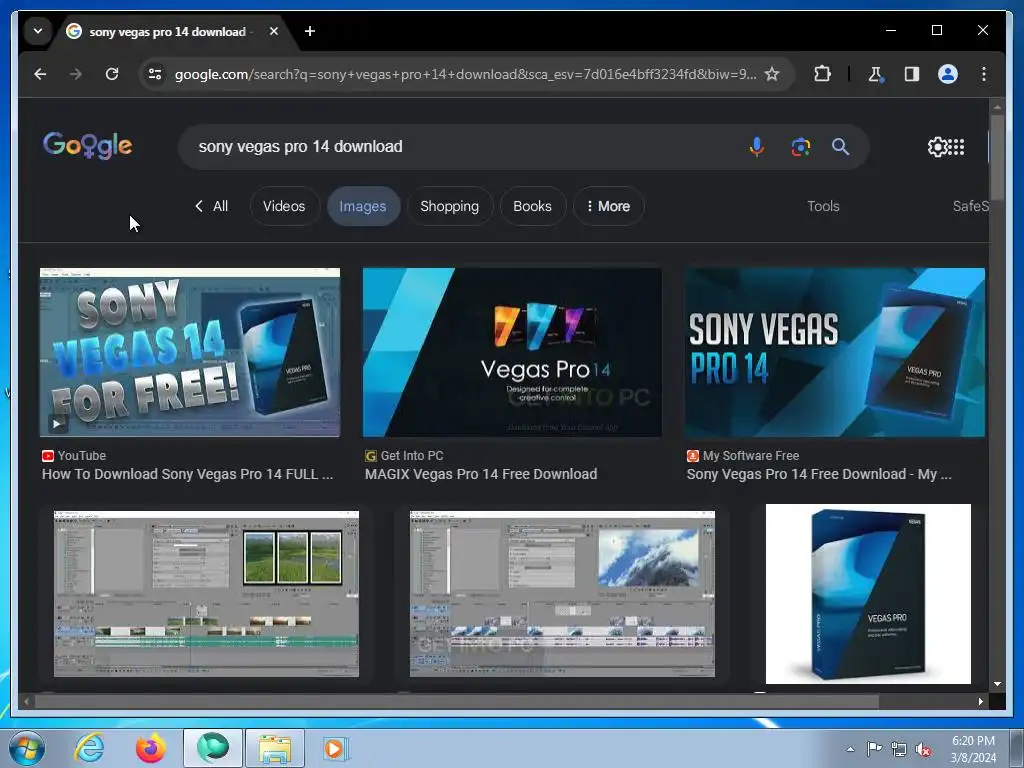
Task: Open the Sony Vegas 14 For Free thumbnail
Action: click(189, 352)
